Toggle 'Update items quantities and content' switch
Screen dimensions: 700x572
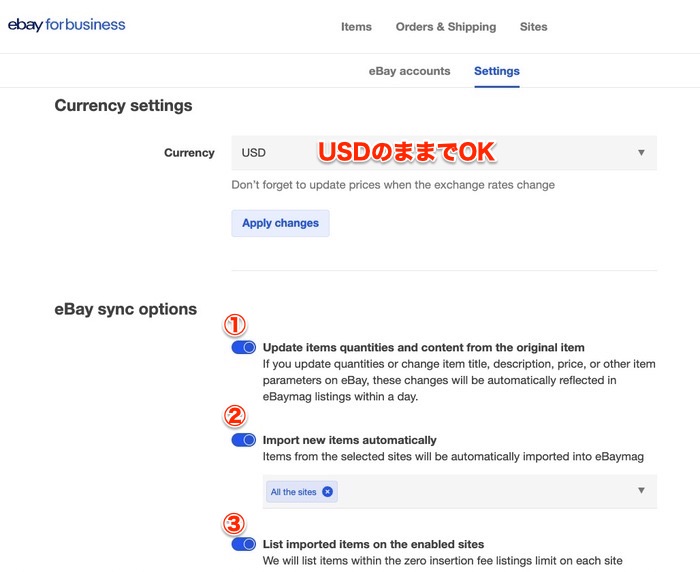pyautogui.click(x=243, y=347)
